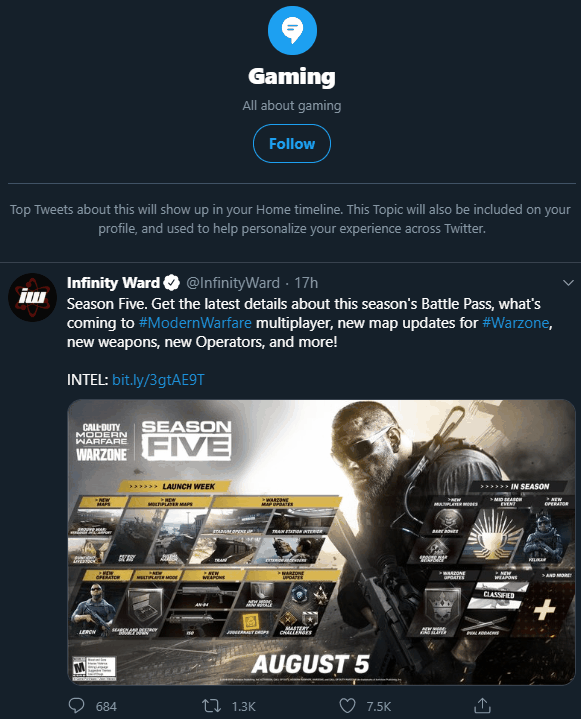This screenshot has height=719, width=581.
Task: Open the @InfinityWard handle link
Action: [232, 283]
